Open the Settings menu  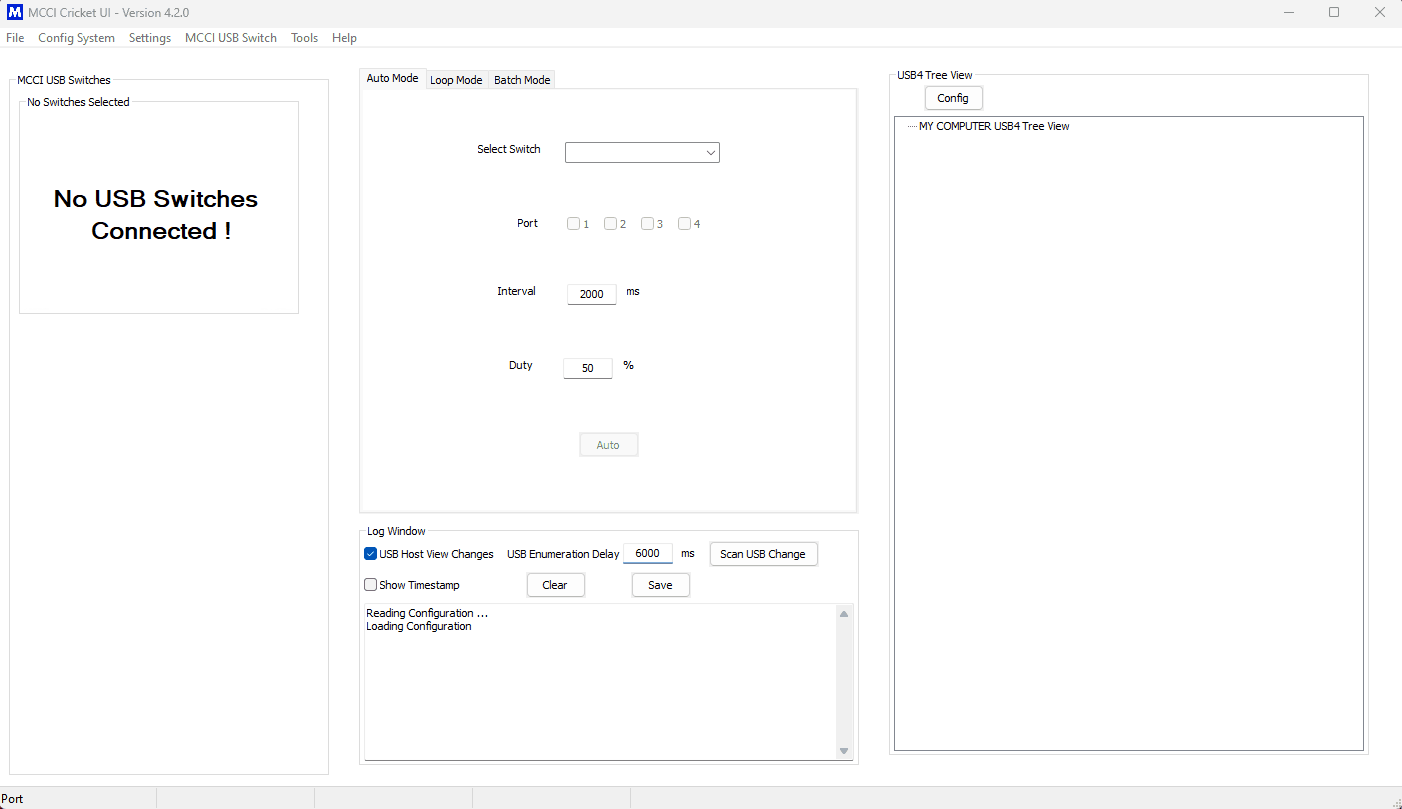(x=150, y=38)
